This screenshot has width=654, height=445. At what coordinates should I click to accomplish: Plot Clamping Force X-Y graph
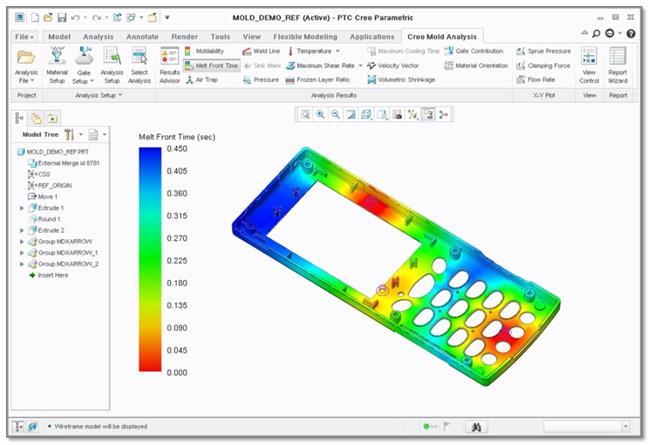coord(543,65)
